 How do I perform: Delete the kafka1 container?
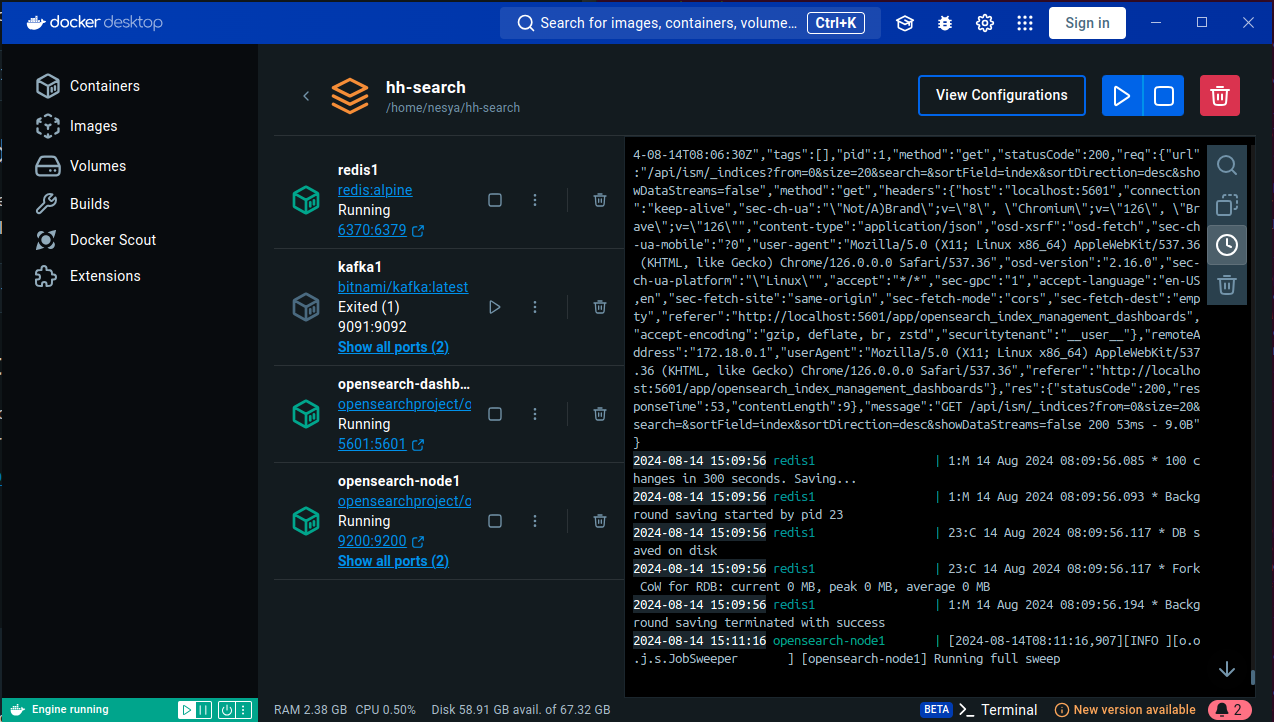pyautogui.click(x=600, y=307)
